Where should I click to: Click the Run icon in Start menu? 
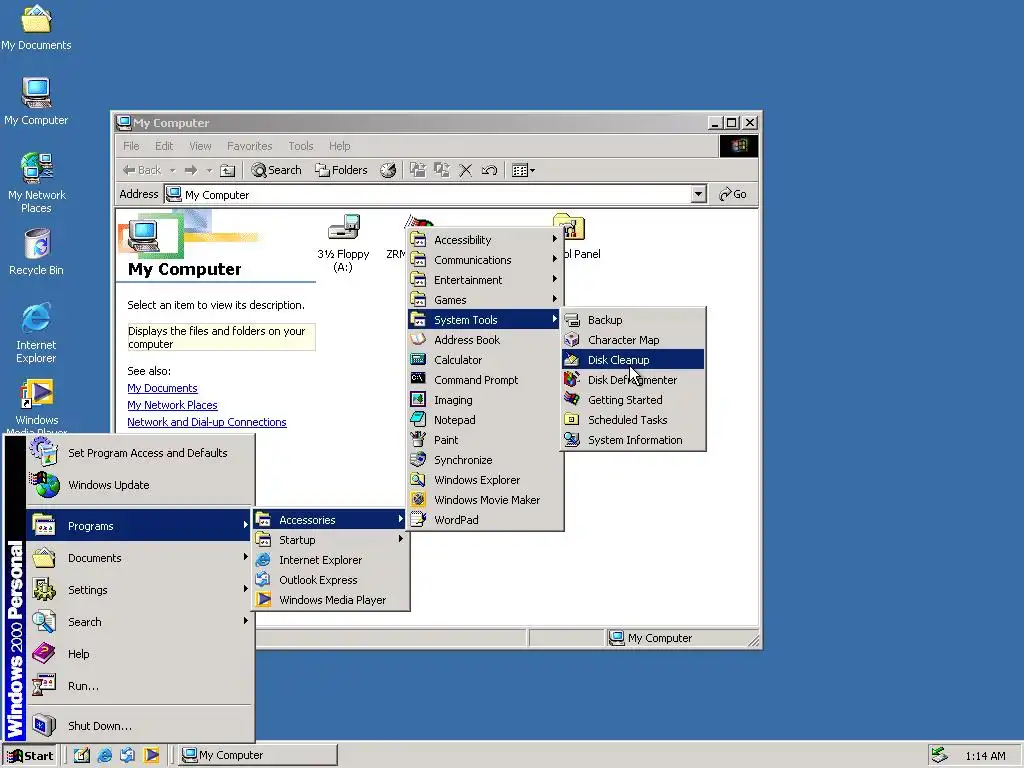[44, 685]
